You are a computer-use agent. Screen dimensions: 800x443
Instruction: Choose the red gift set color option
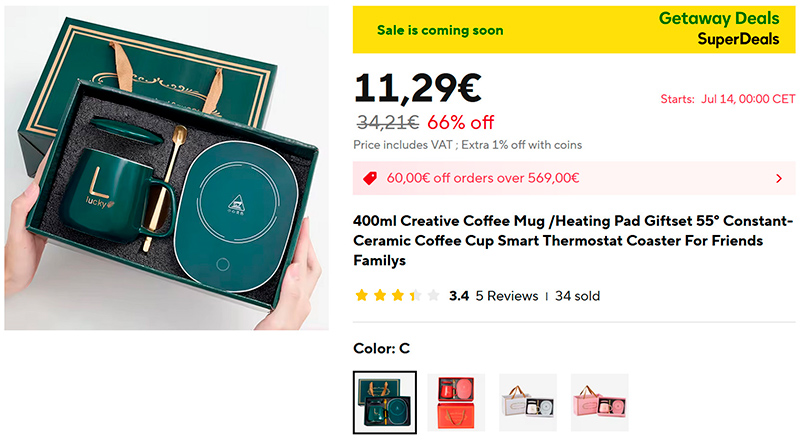point(456,404)
